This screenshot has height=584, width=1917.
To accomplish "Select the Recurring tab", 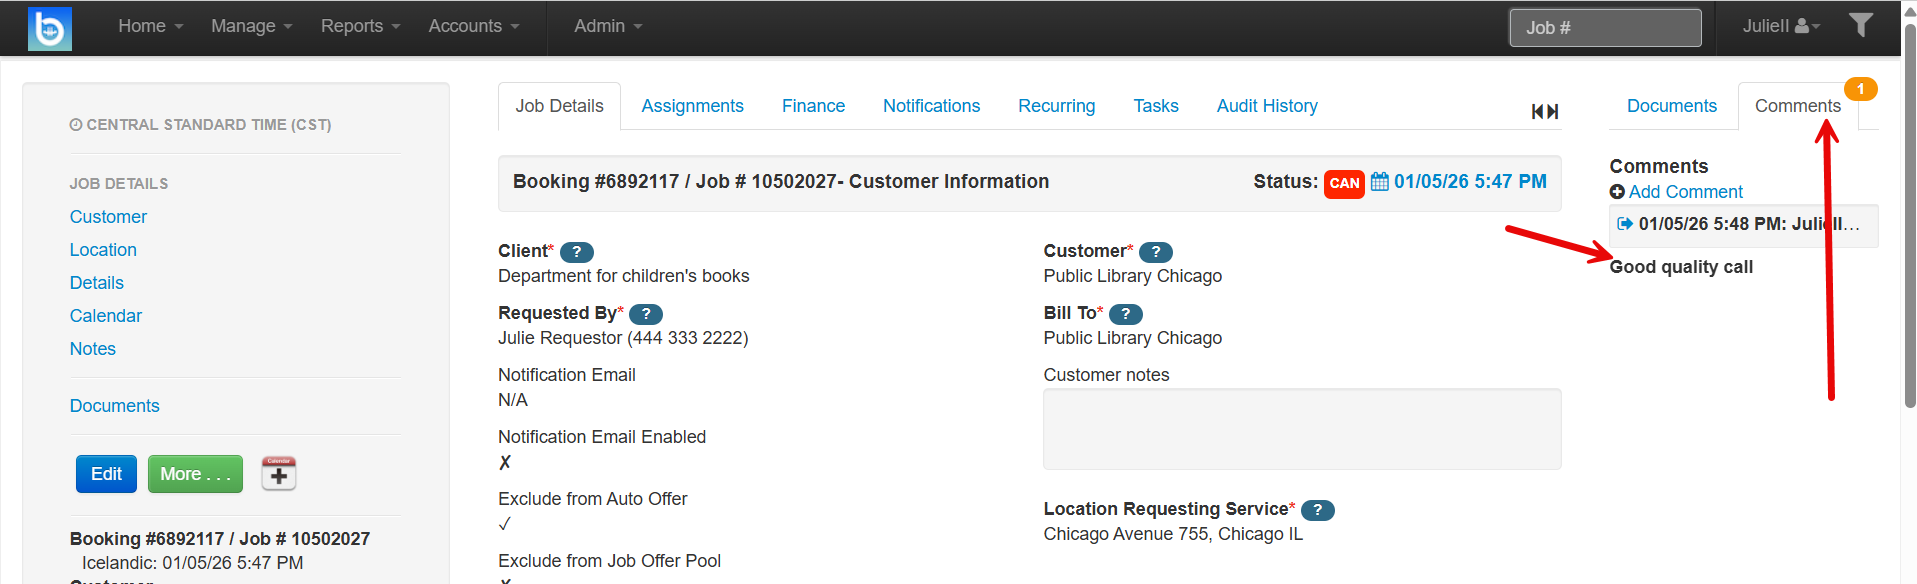I will pos(1056,106).
